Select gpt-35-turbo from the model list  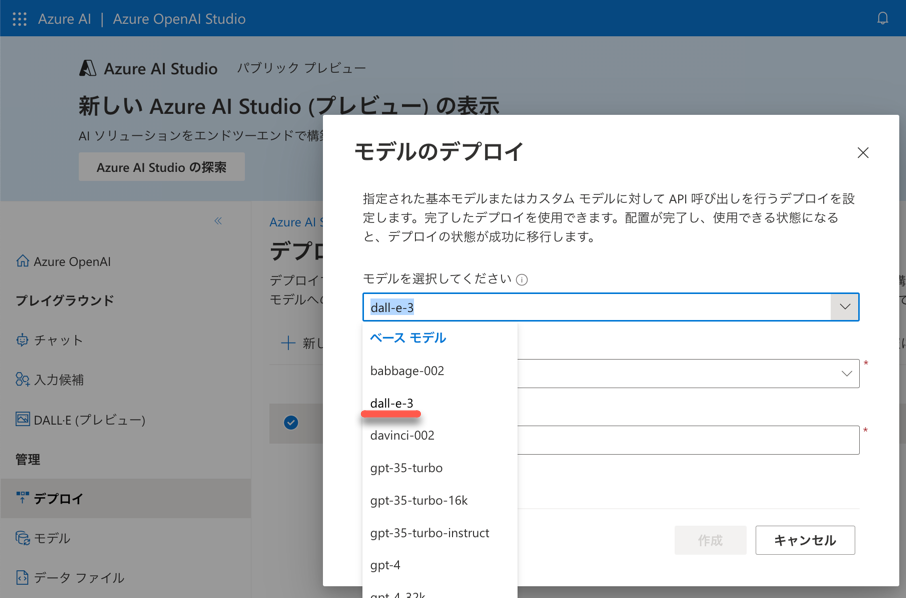pyautogui.click(x=406, y=468)
